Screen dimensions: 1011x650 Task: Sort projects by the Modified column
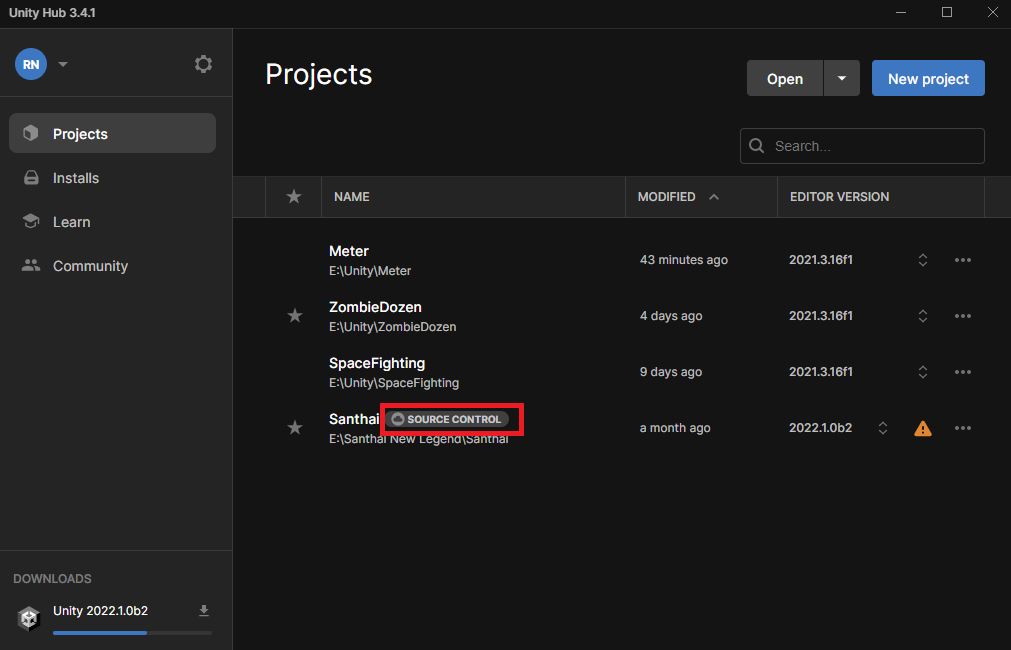[x=666, y=196]
